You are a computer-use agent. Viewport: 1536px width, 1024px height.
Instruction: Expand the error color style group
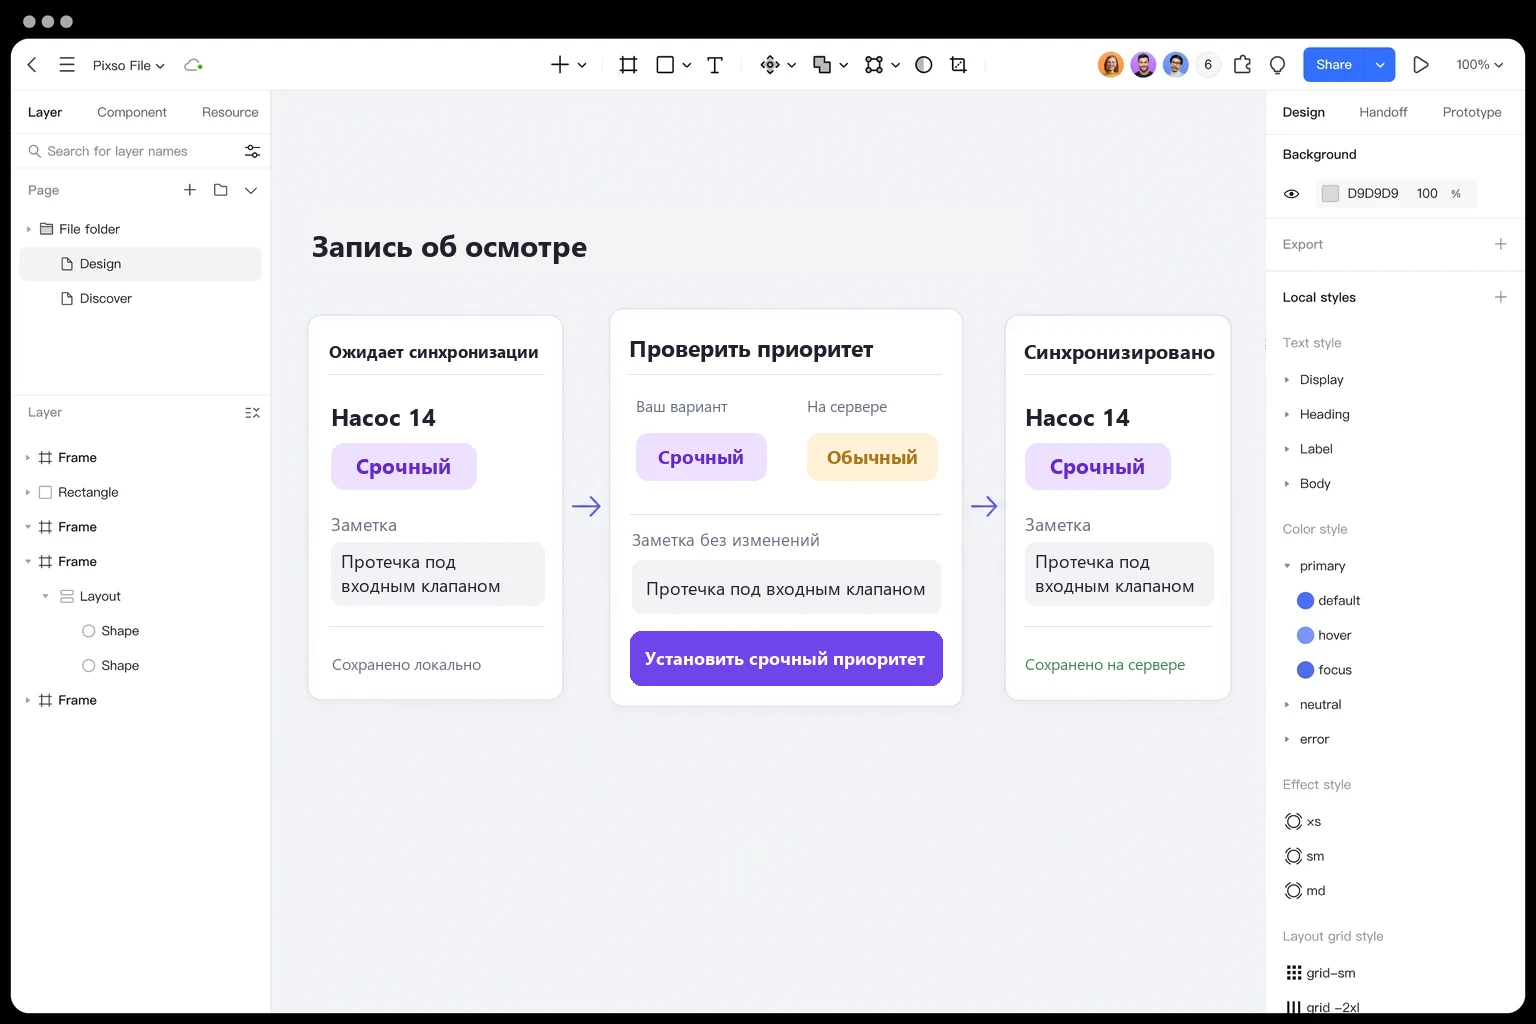[1287, 739]
